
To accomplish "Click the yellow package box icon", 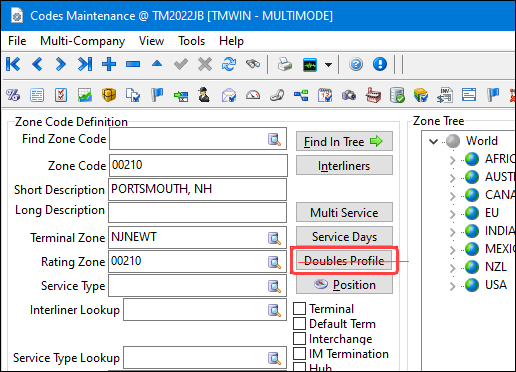I will pyautogui.click(x=109, y=95).
